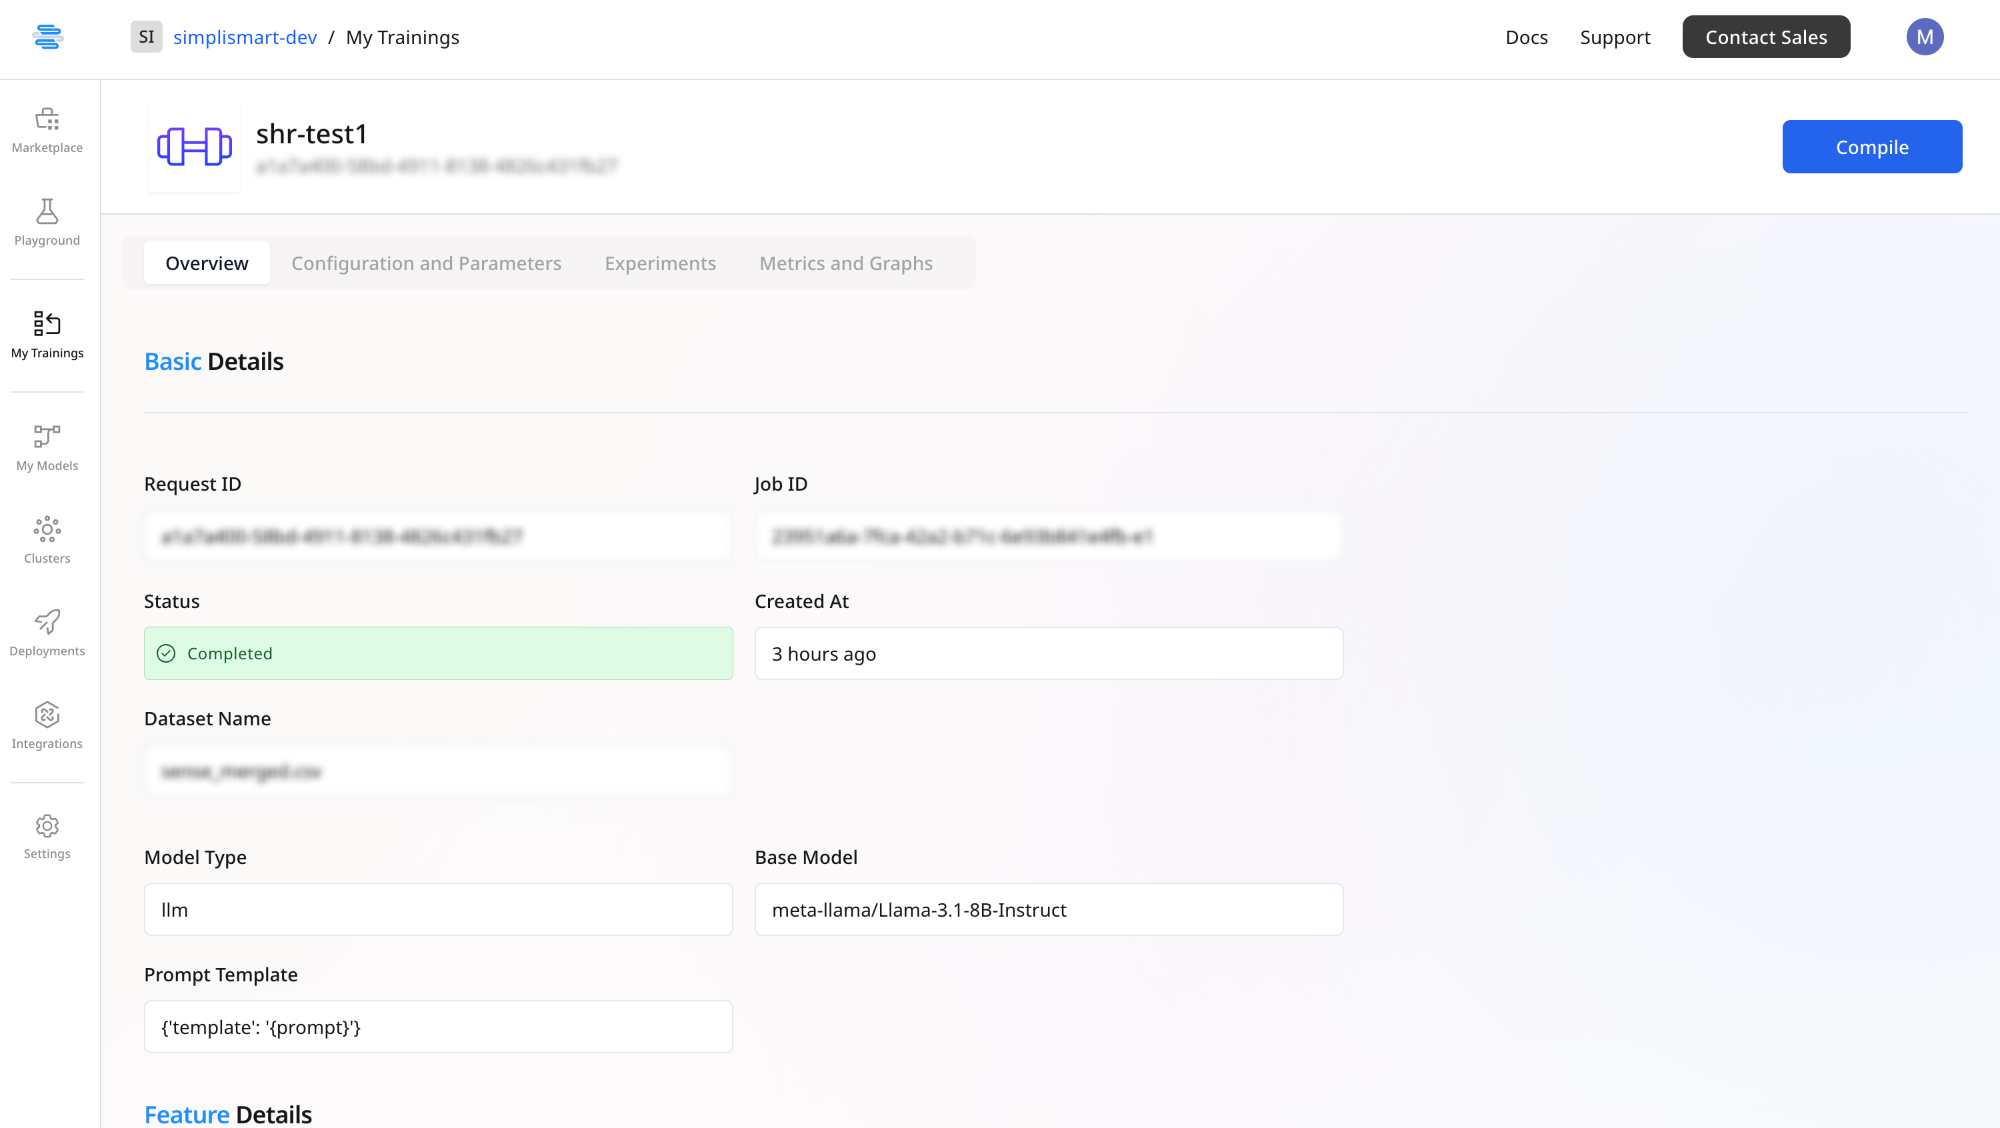Click the Feature Details heading
This screenshot has width=2000, height=1128.
click(228, 1114)
